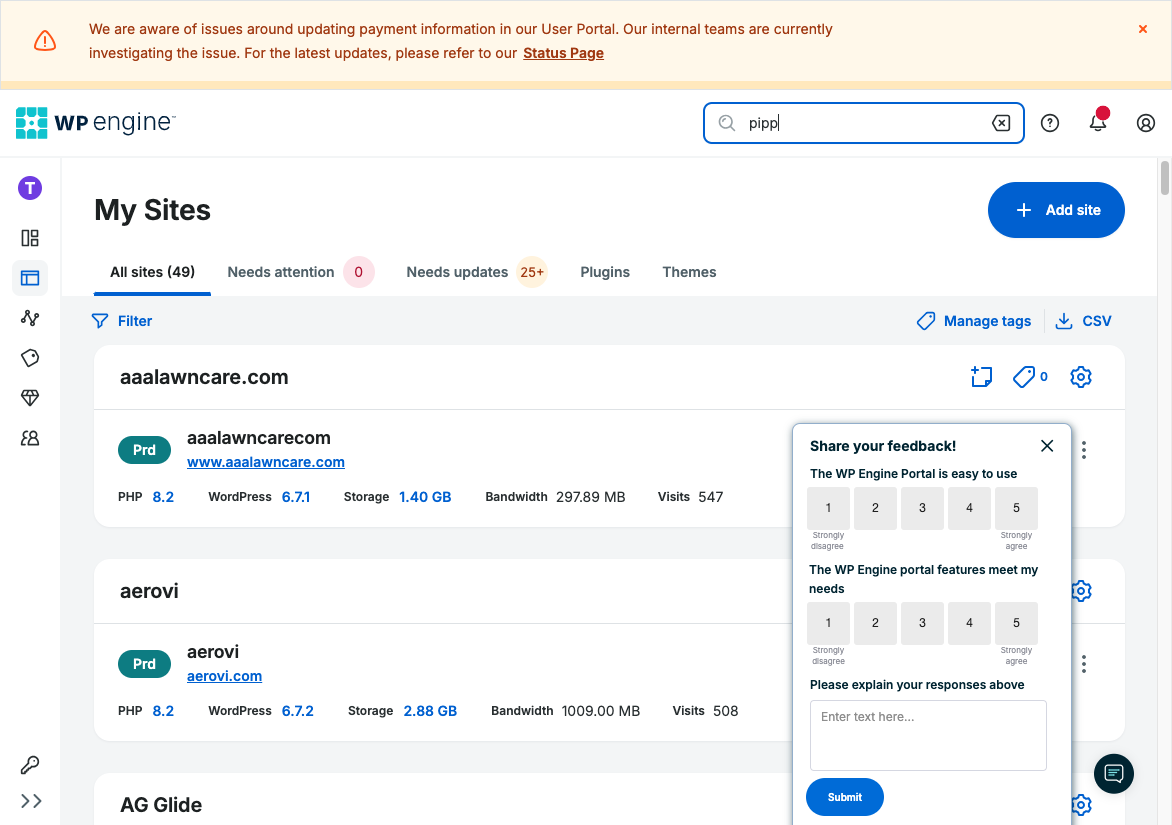Viewport: 1172px width, 825px height.
Task: Open three-dot menu for aerovi environment
Action: (1083, 664)
